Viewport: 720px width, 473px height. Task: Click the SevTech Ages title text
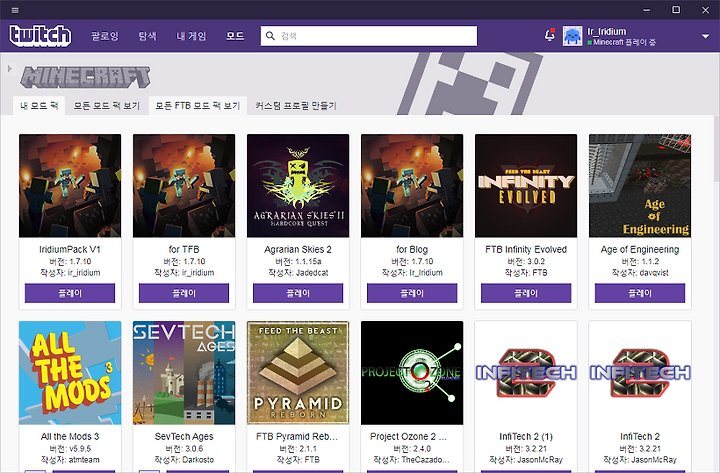184,436
